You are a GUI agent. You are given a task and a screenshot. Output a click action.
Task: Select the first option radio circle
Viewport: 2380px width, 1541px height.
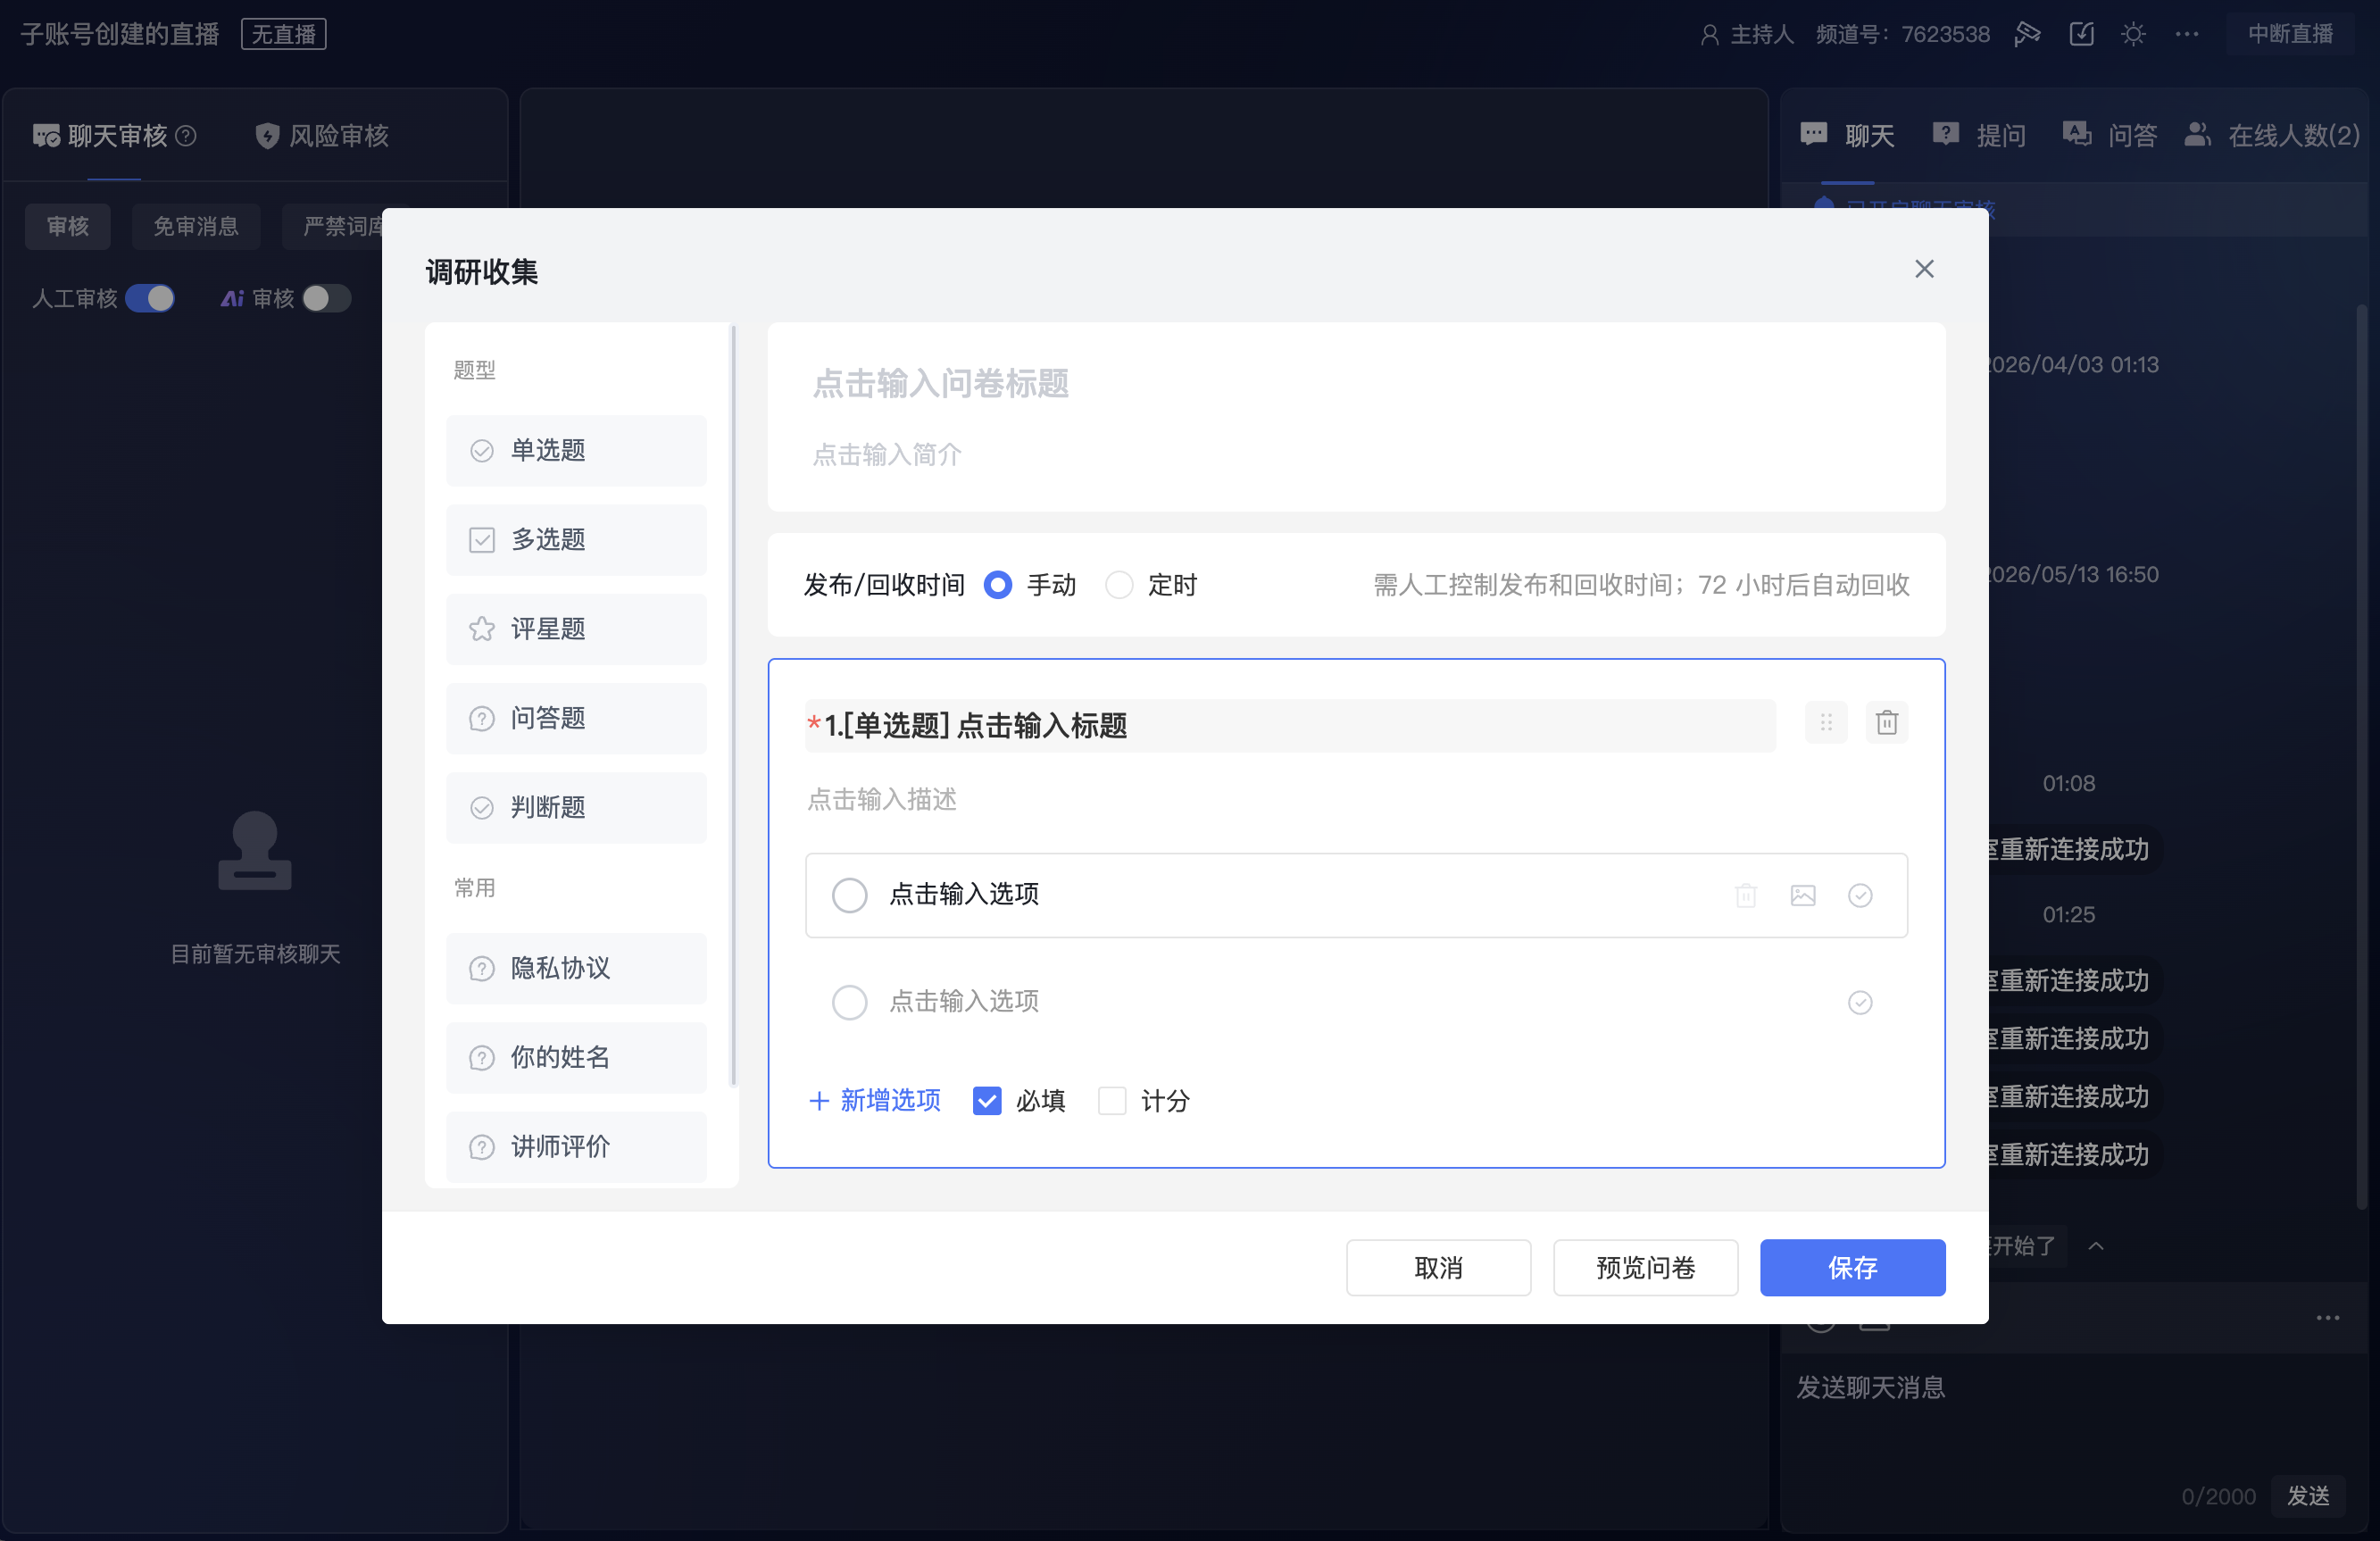coord(849,895)
